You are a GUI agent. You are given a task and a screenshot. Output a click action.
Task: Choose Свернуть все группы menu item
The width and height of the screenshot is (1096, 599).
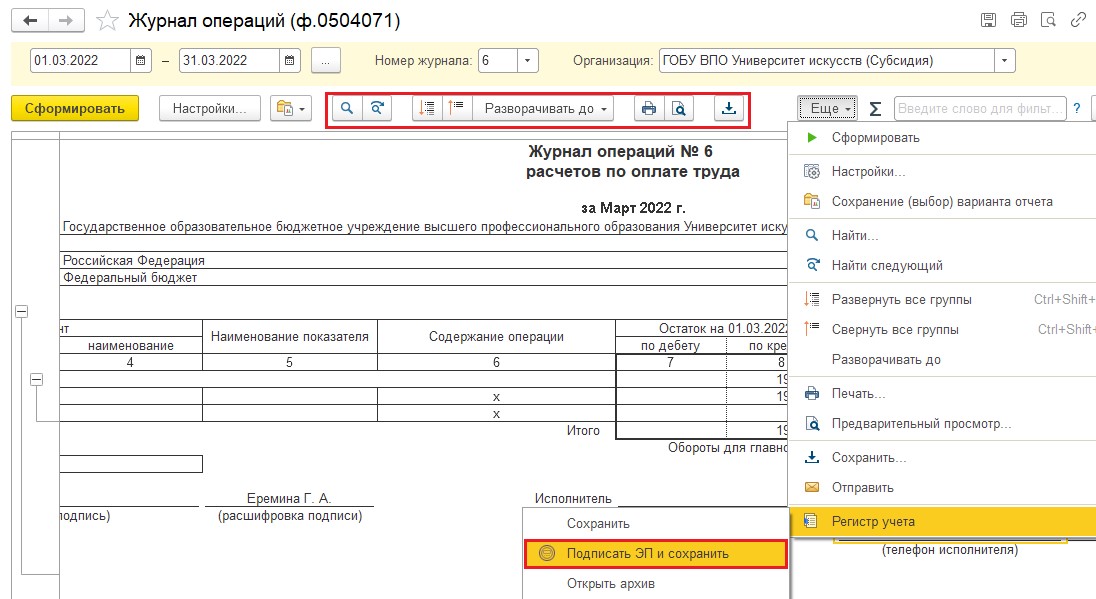pos(942,329)
